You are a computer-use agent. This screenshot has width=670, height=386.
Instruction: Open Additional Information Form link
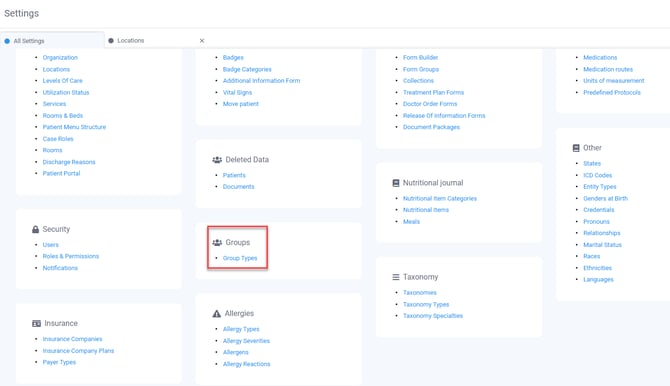tap(262, 81)
